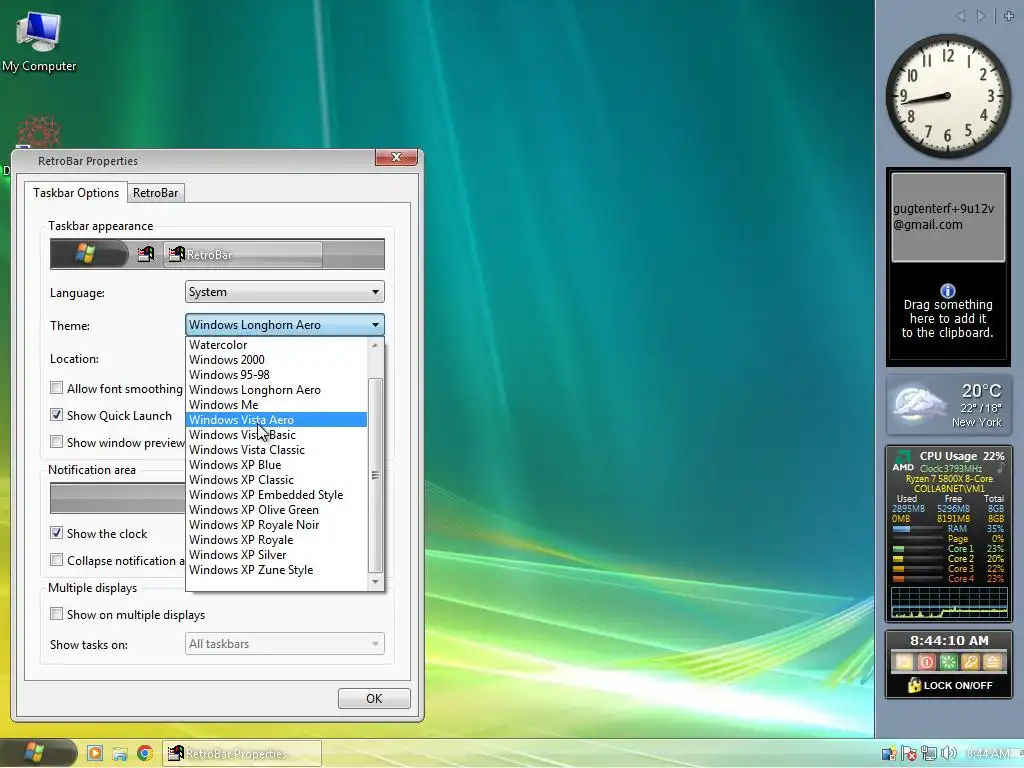Toggle Collapse notification area checkbox

[x=57, y=560]
